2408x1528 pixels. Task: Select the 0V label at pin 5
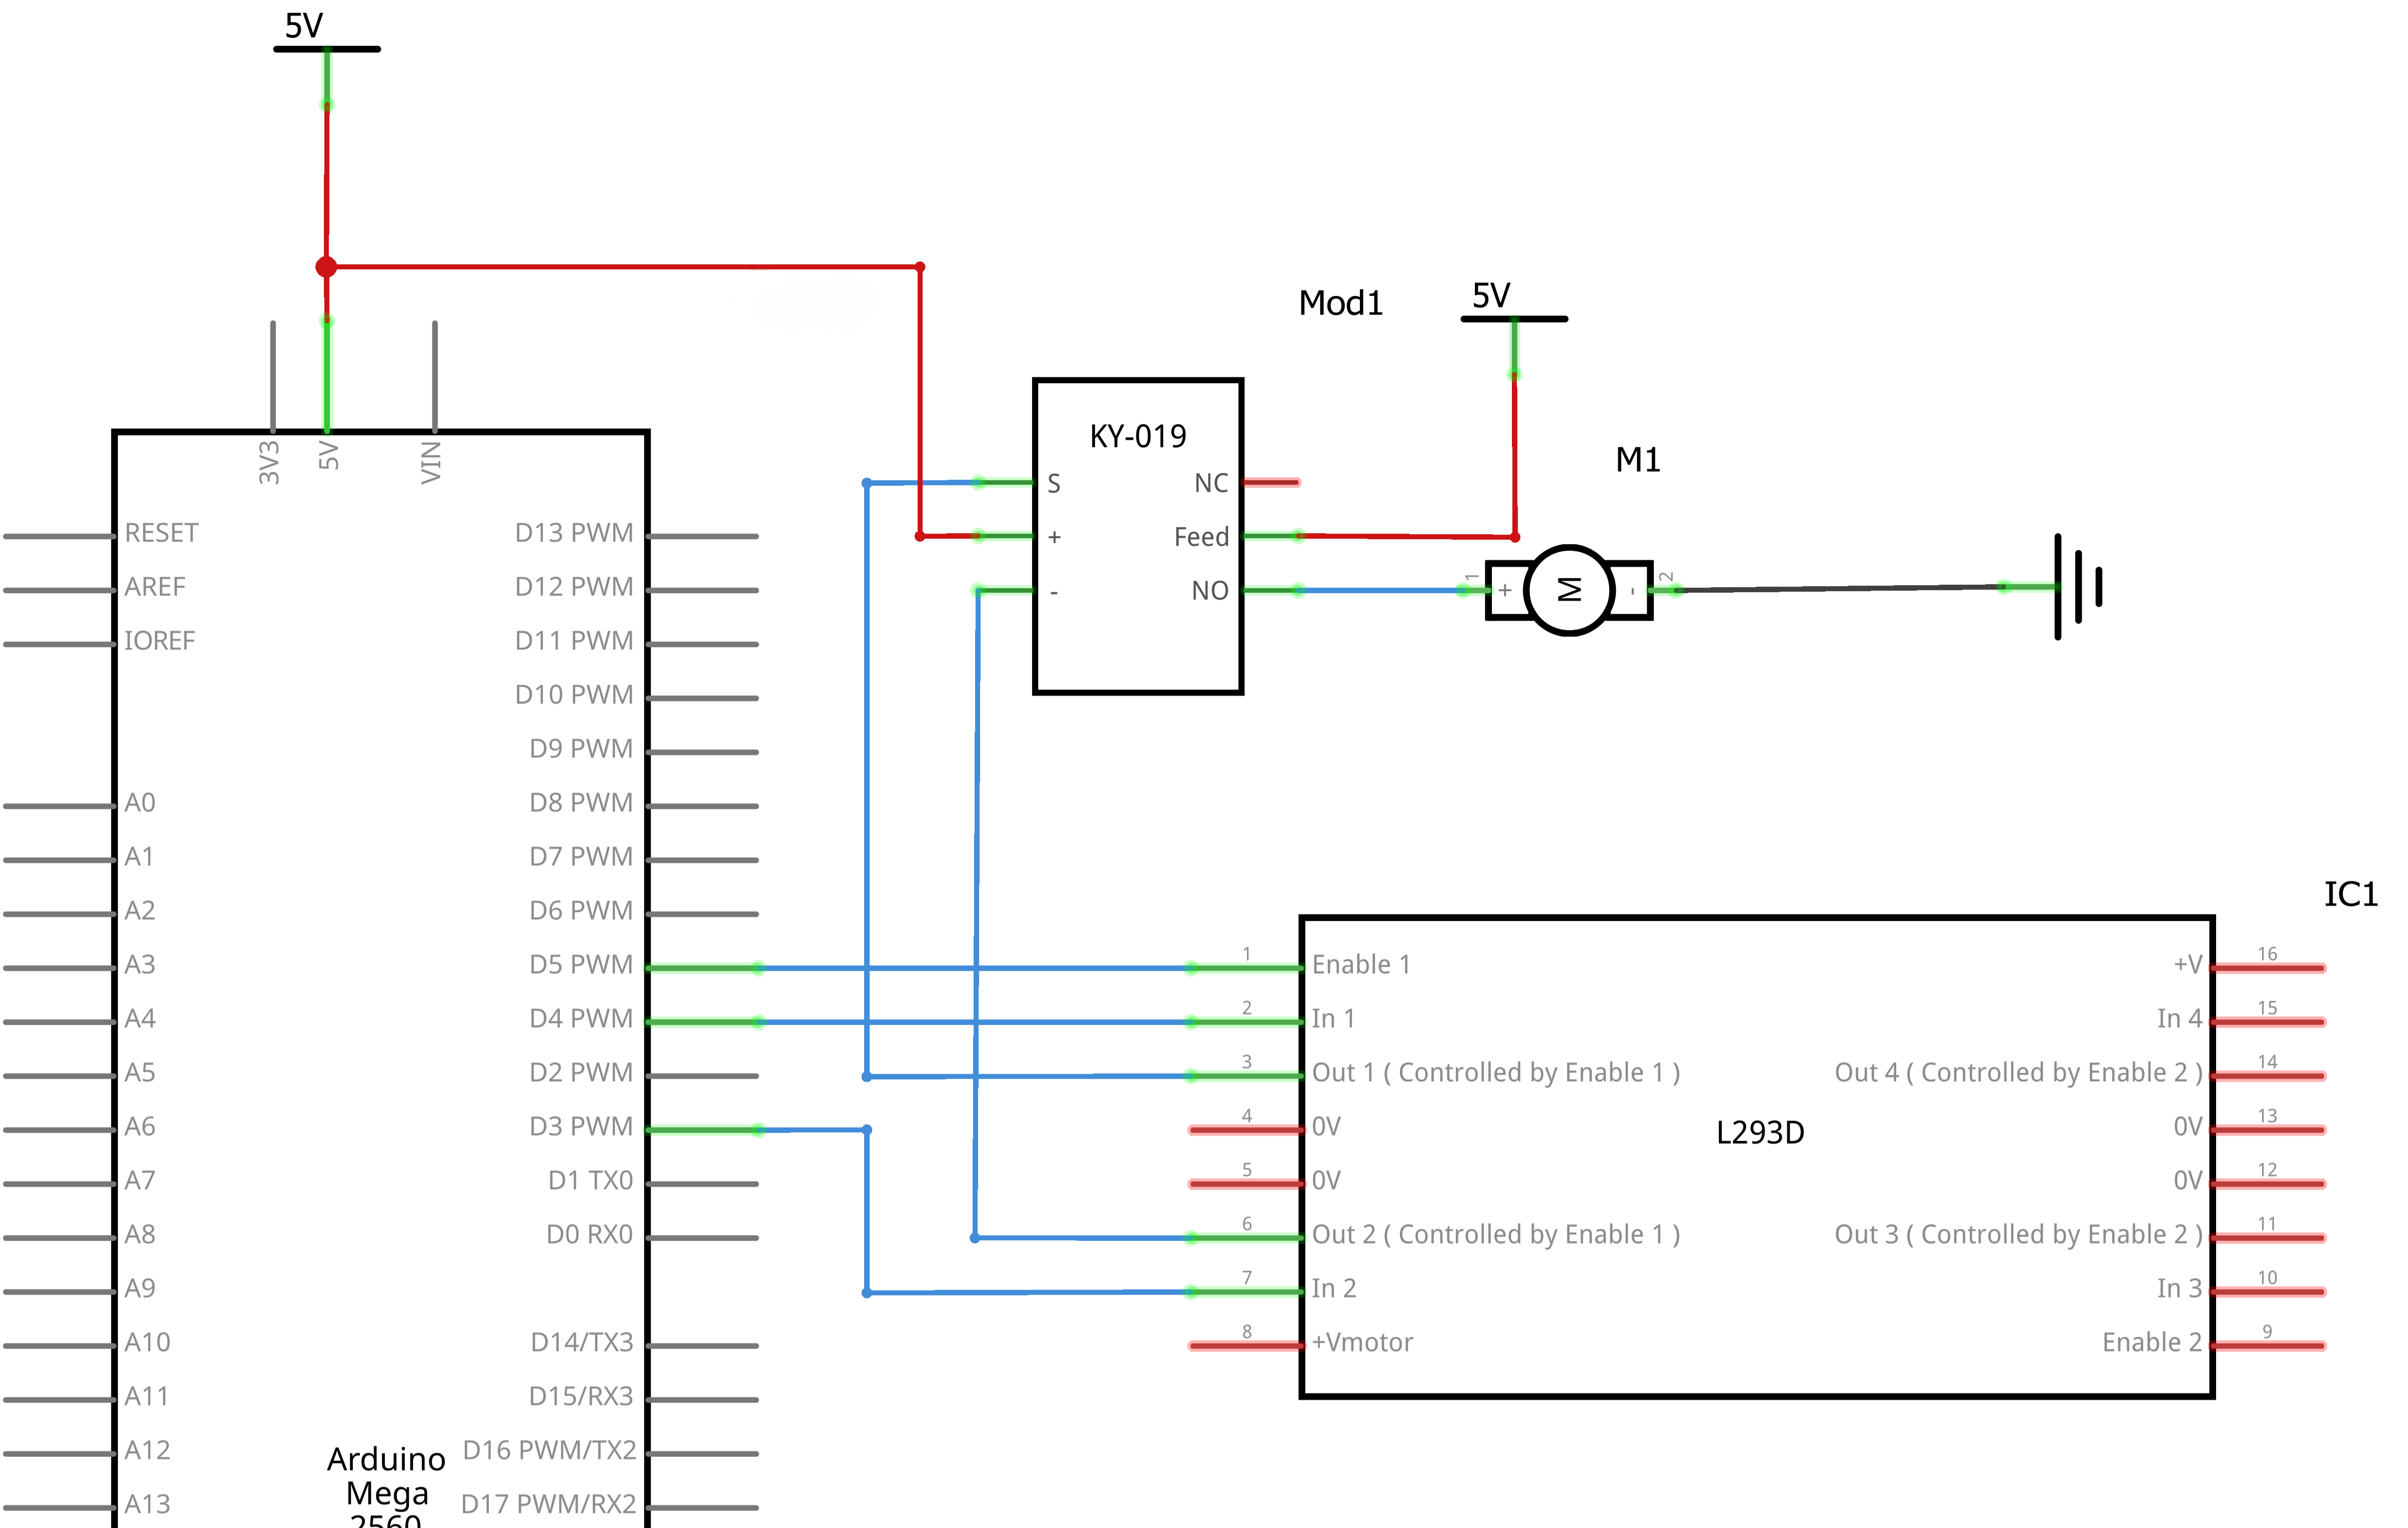[x=1326, y=1181]
